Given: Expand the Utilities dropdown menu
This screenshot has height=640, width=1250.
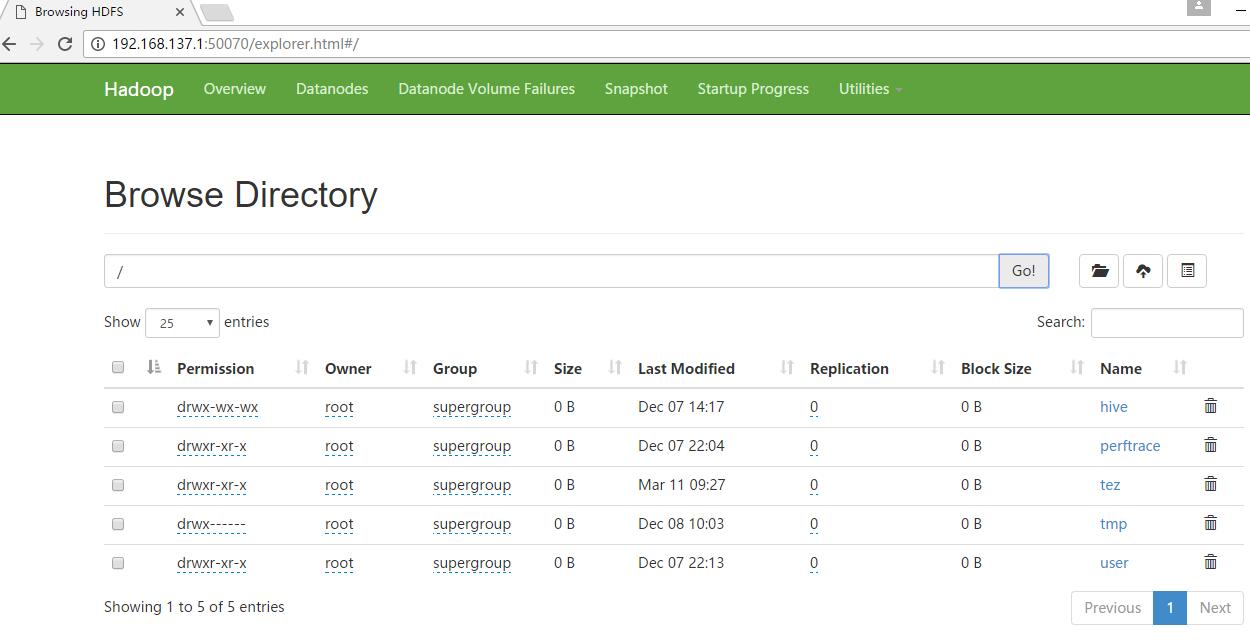Looking at the screenshot, I should click(x=870, y=89).
